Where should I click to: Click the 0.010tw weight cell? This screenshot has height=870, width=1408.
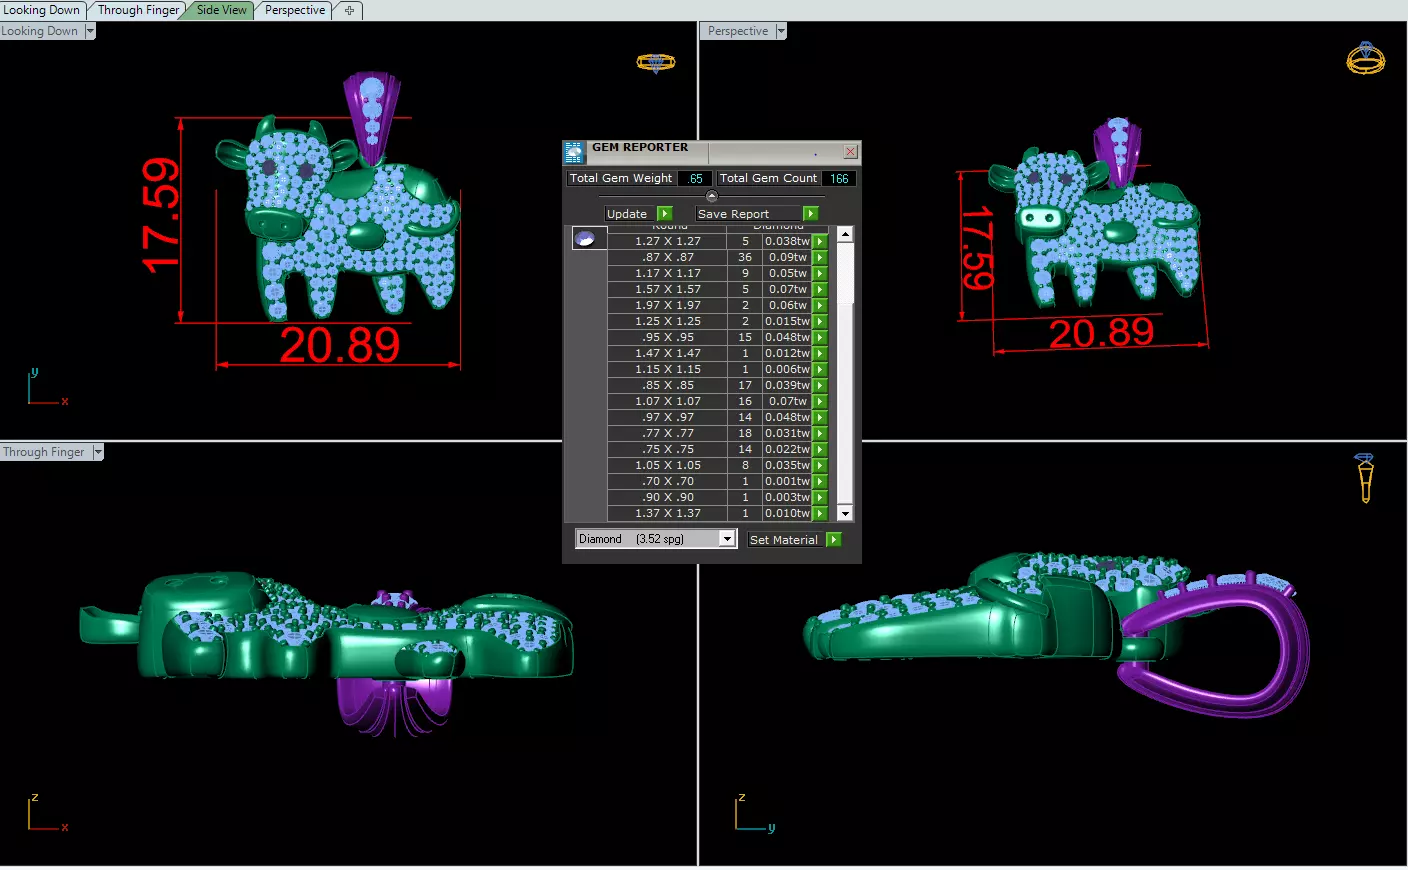pyautogui.click(x=788, y=513)
